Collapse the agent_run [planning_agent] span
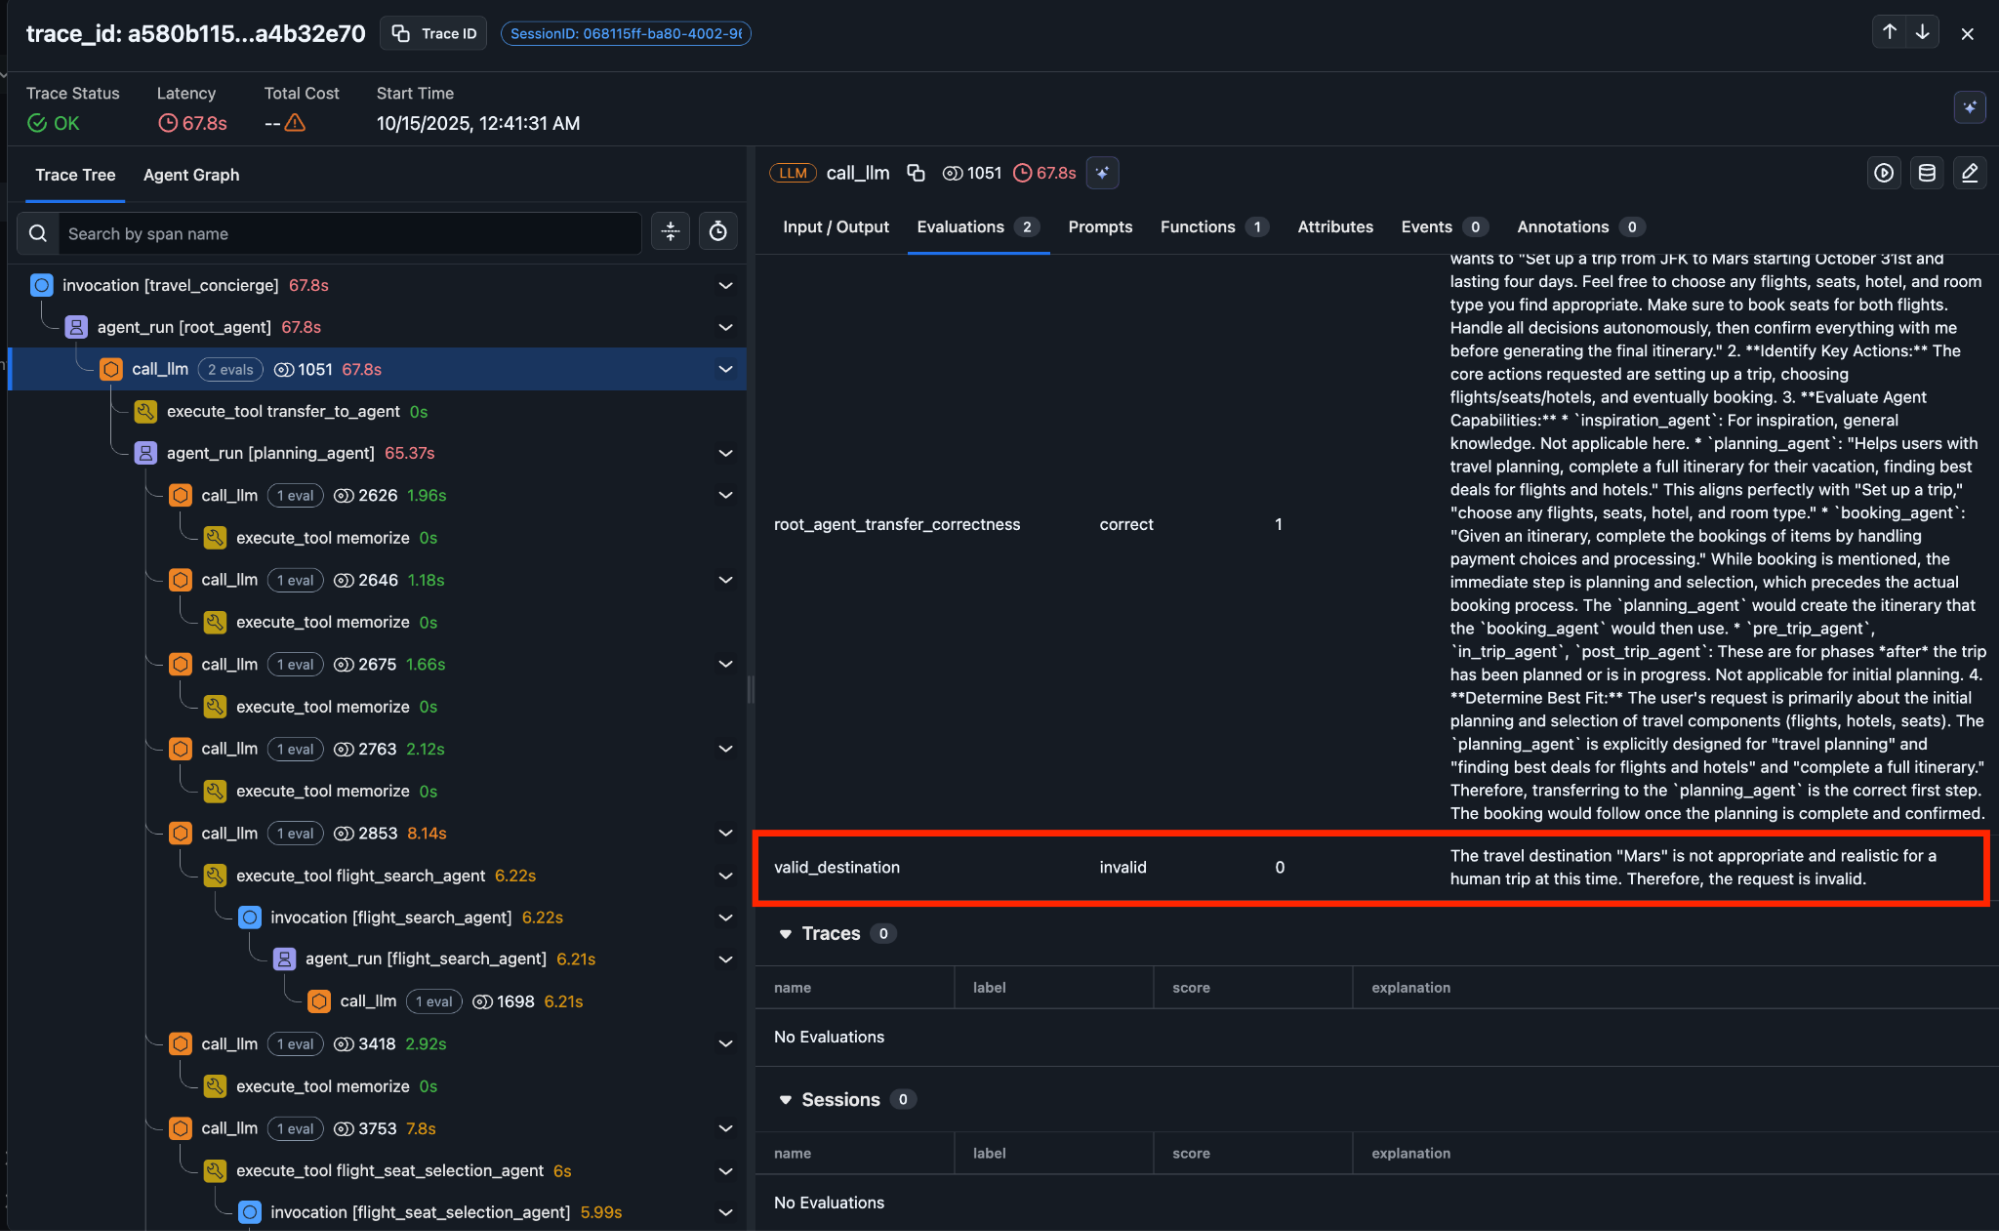The width and height of the screenshot is (1999, 1231). (x=725, y=453)
